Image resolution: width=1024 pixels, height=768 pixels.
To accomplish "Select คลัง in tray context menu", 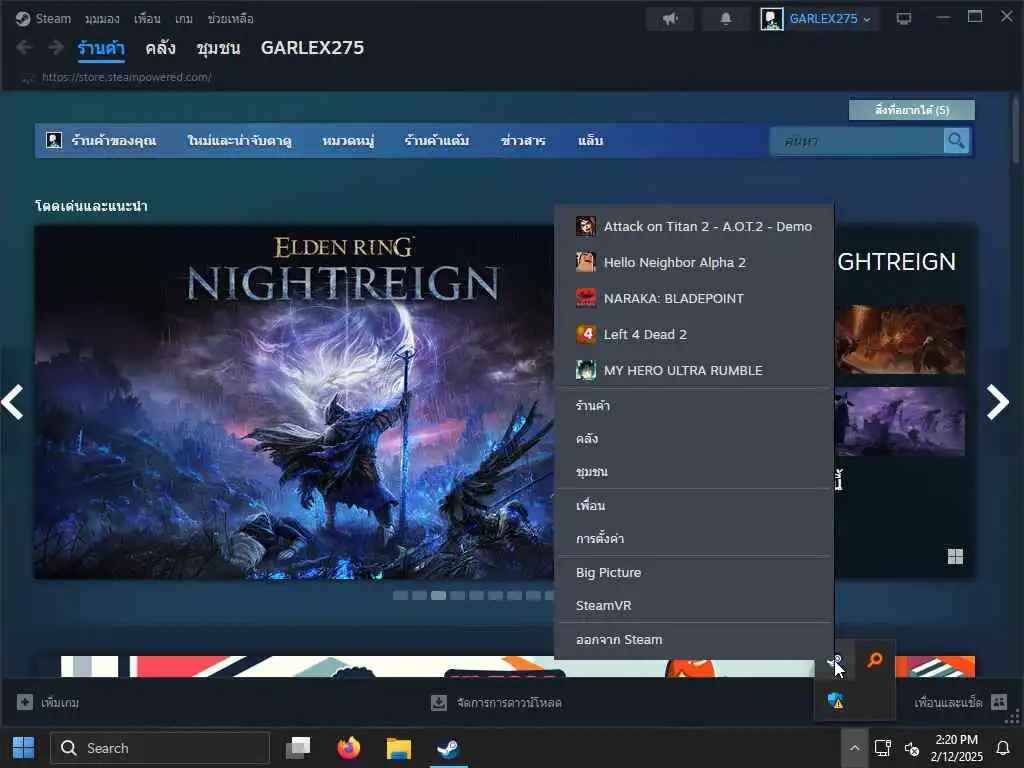I will point(694,439).
